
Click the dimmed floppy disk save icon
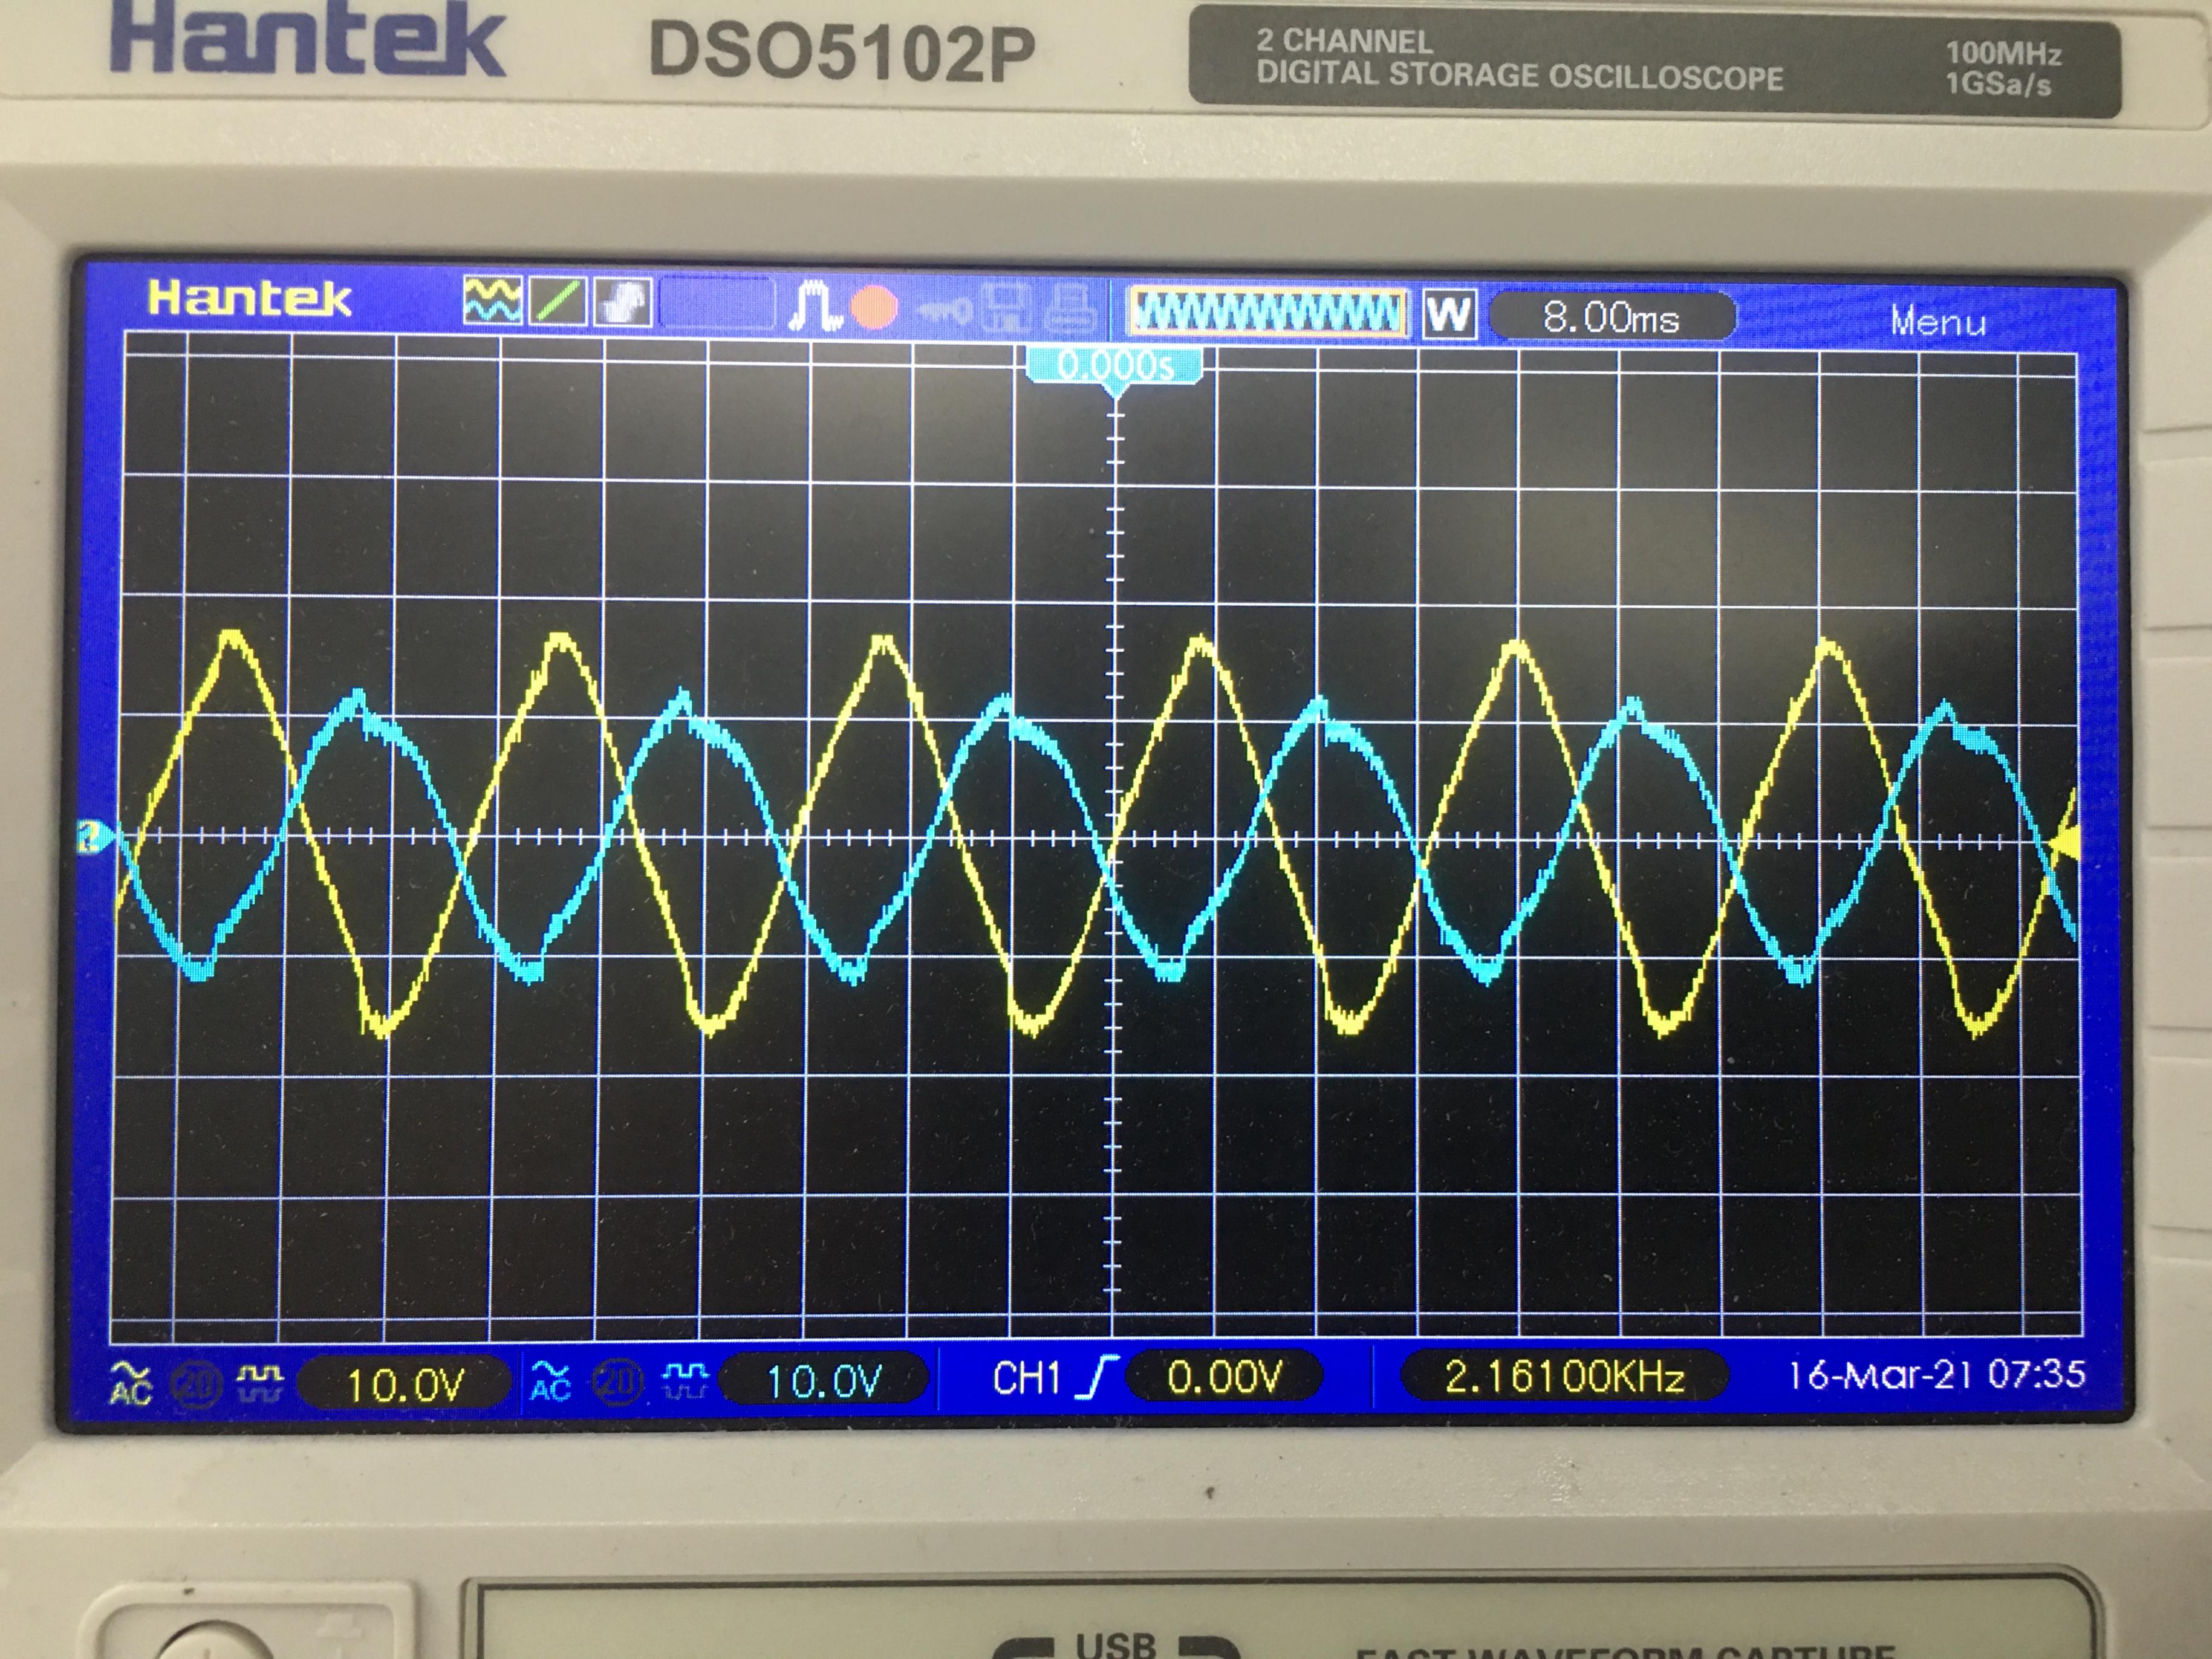click(x=1007, y=309)
